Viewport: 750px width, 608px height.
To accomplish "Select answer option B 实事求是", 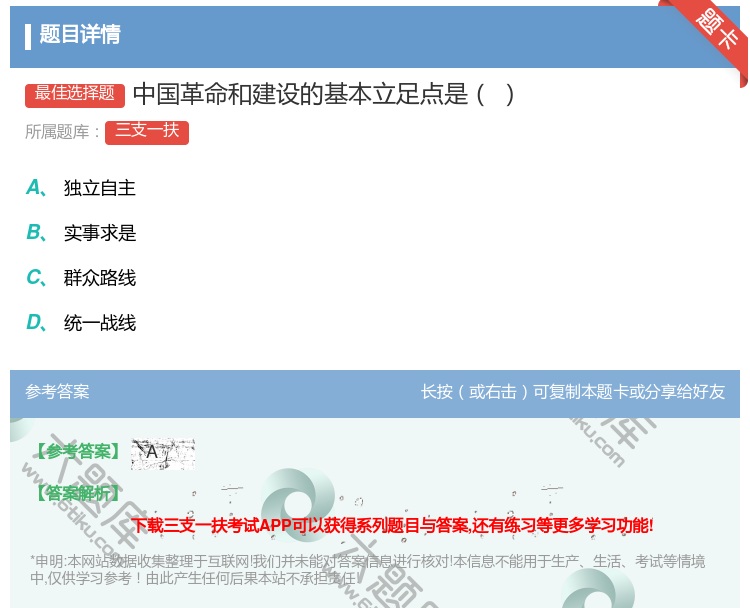I will (81, 233).
